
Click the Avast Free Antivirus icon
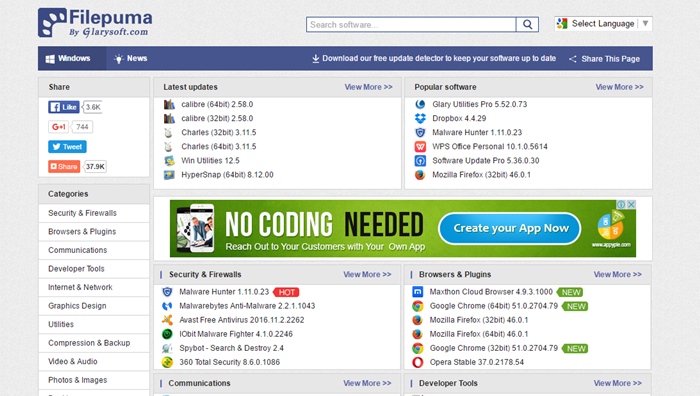tap(167, 320)
